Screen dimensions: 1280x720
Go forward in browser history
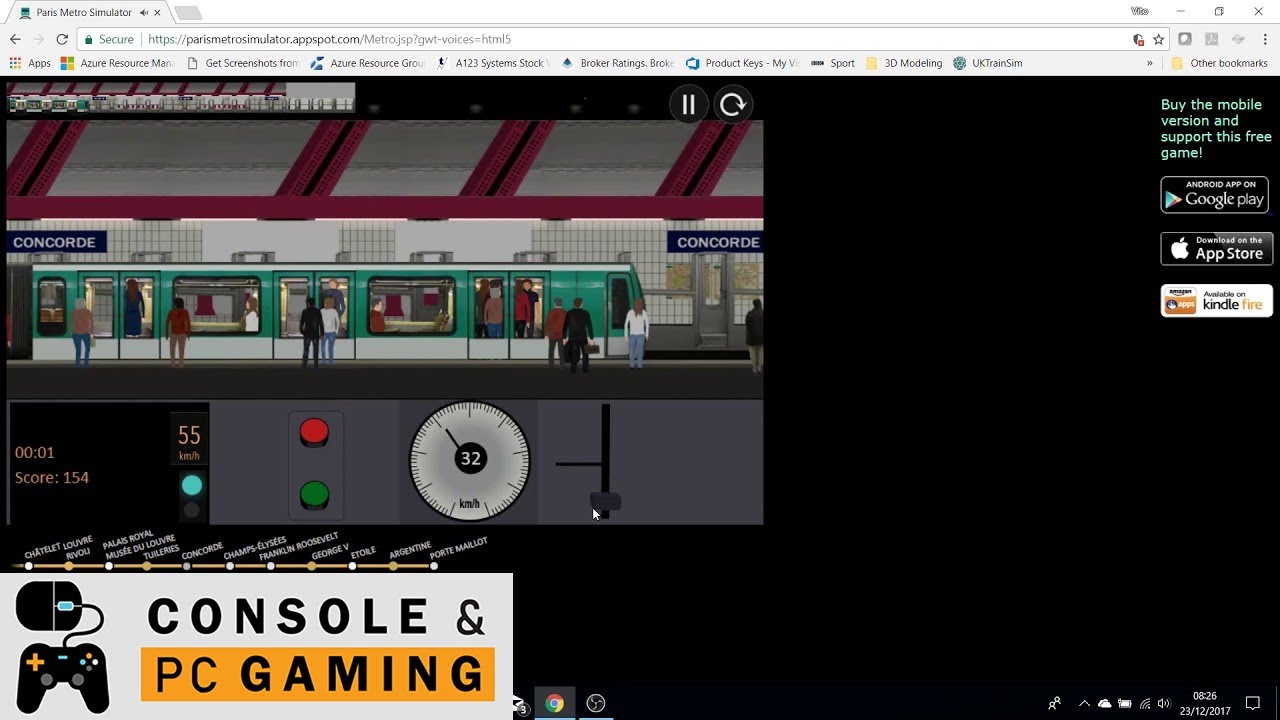point(38,39)
